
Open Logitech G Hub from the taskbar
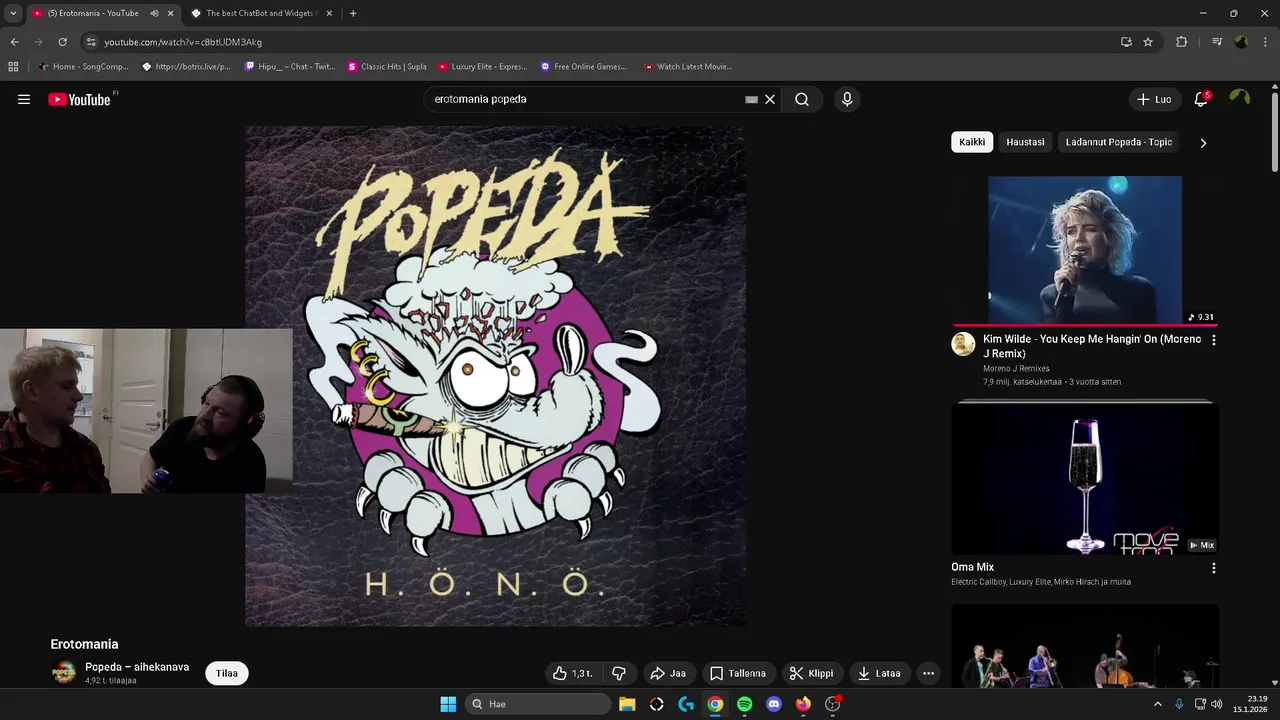pos(686,704)
